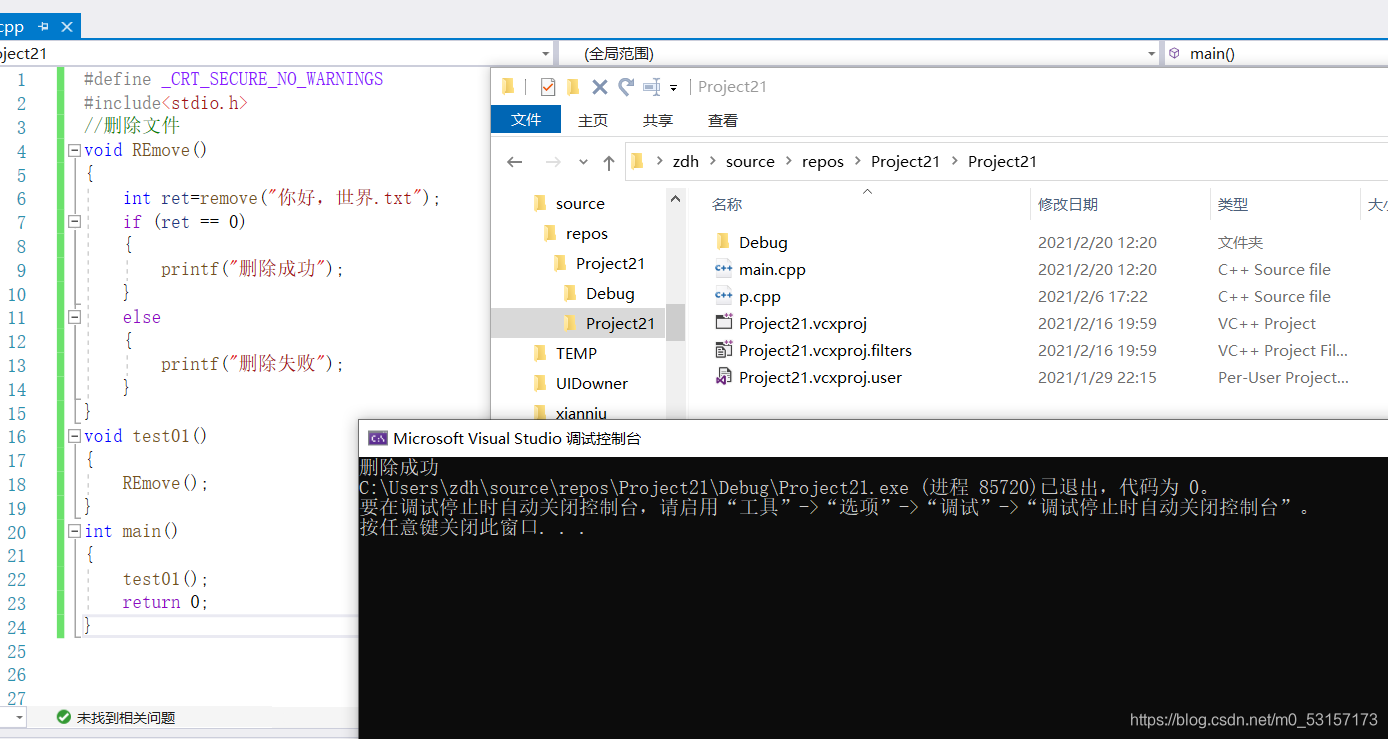1388x739 pixels.
Task: Collapse the REmove() function at line 4
Action: 74,151
